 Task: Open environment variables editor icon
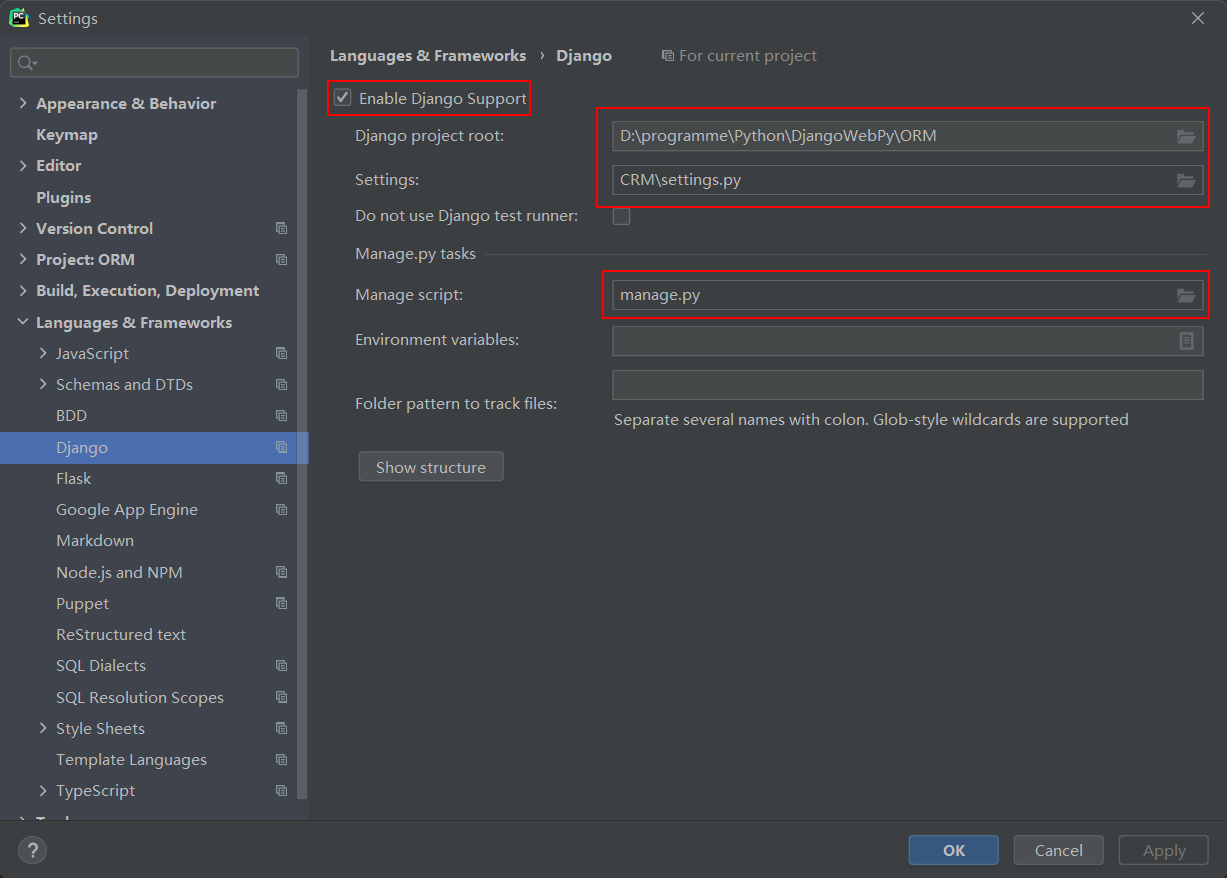[1186, 341]
